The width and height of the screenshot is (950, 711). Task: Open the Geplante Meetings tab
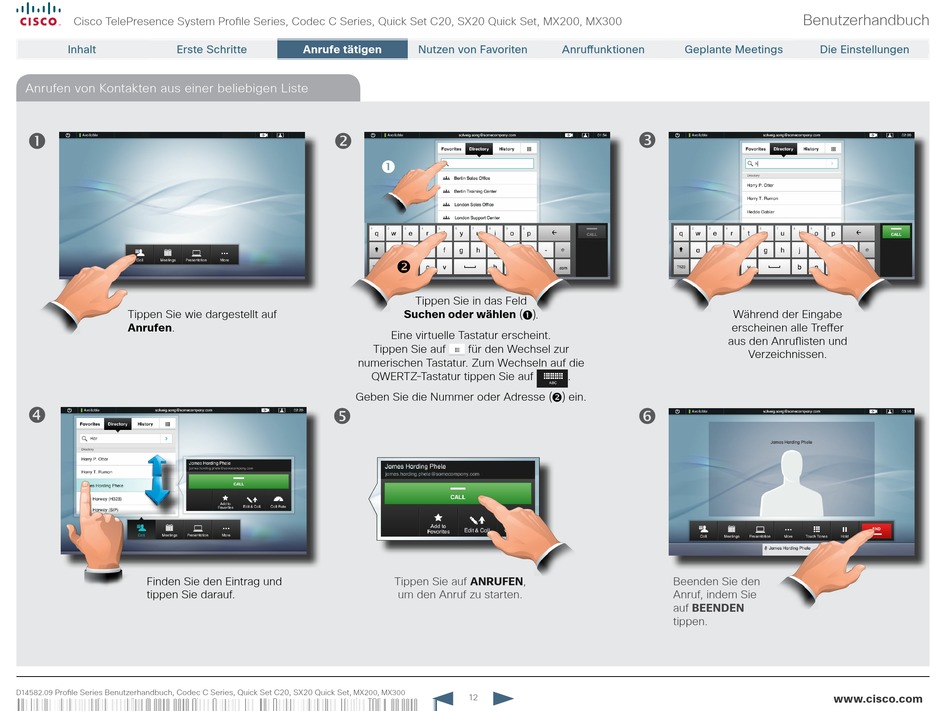tap(733, 50)
